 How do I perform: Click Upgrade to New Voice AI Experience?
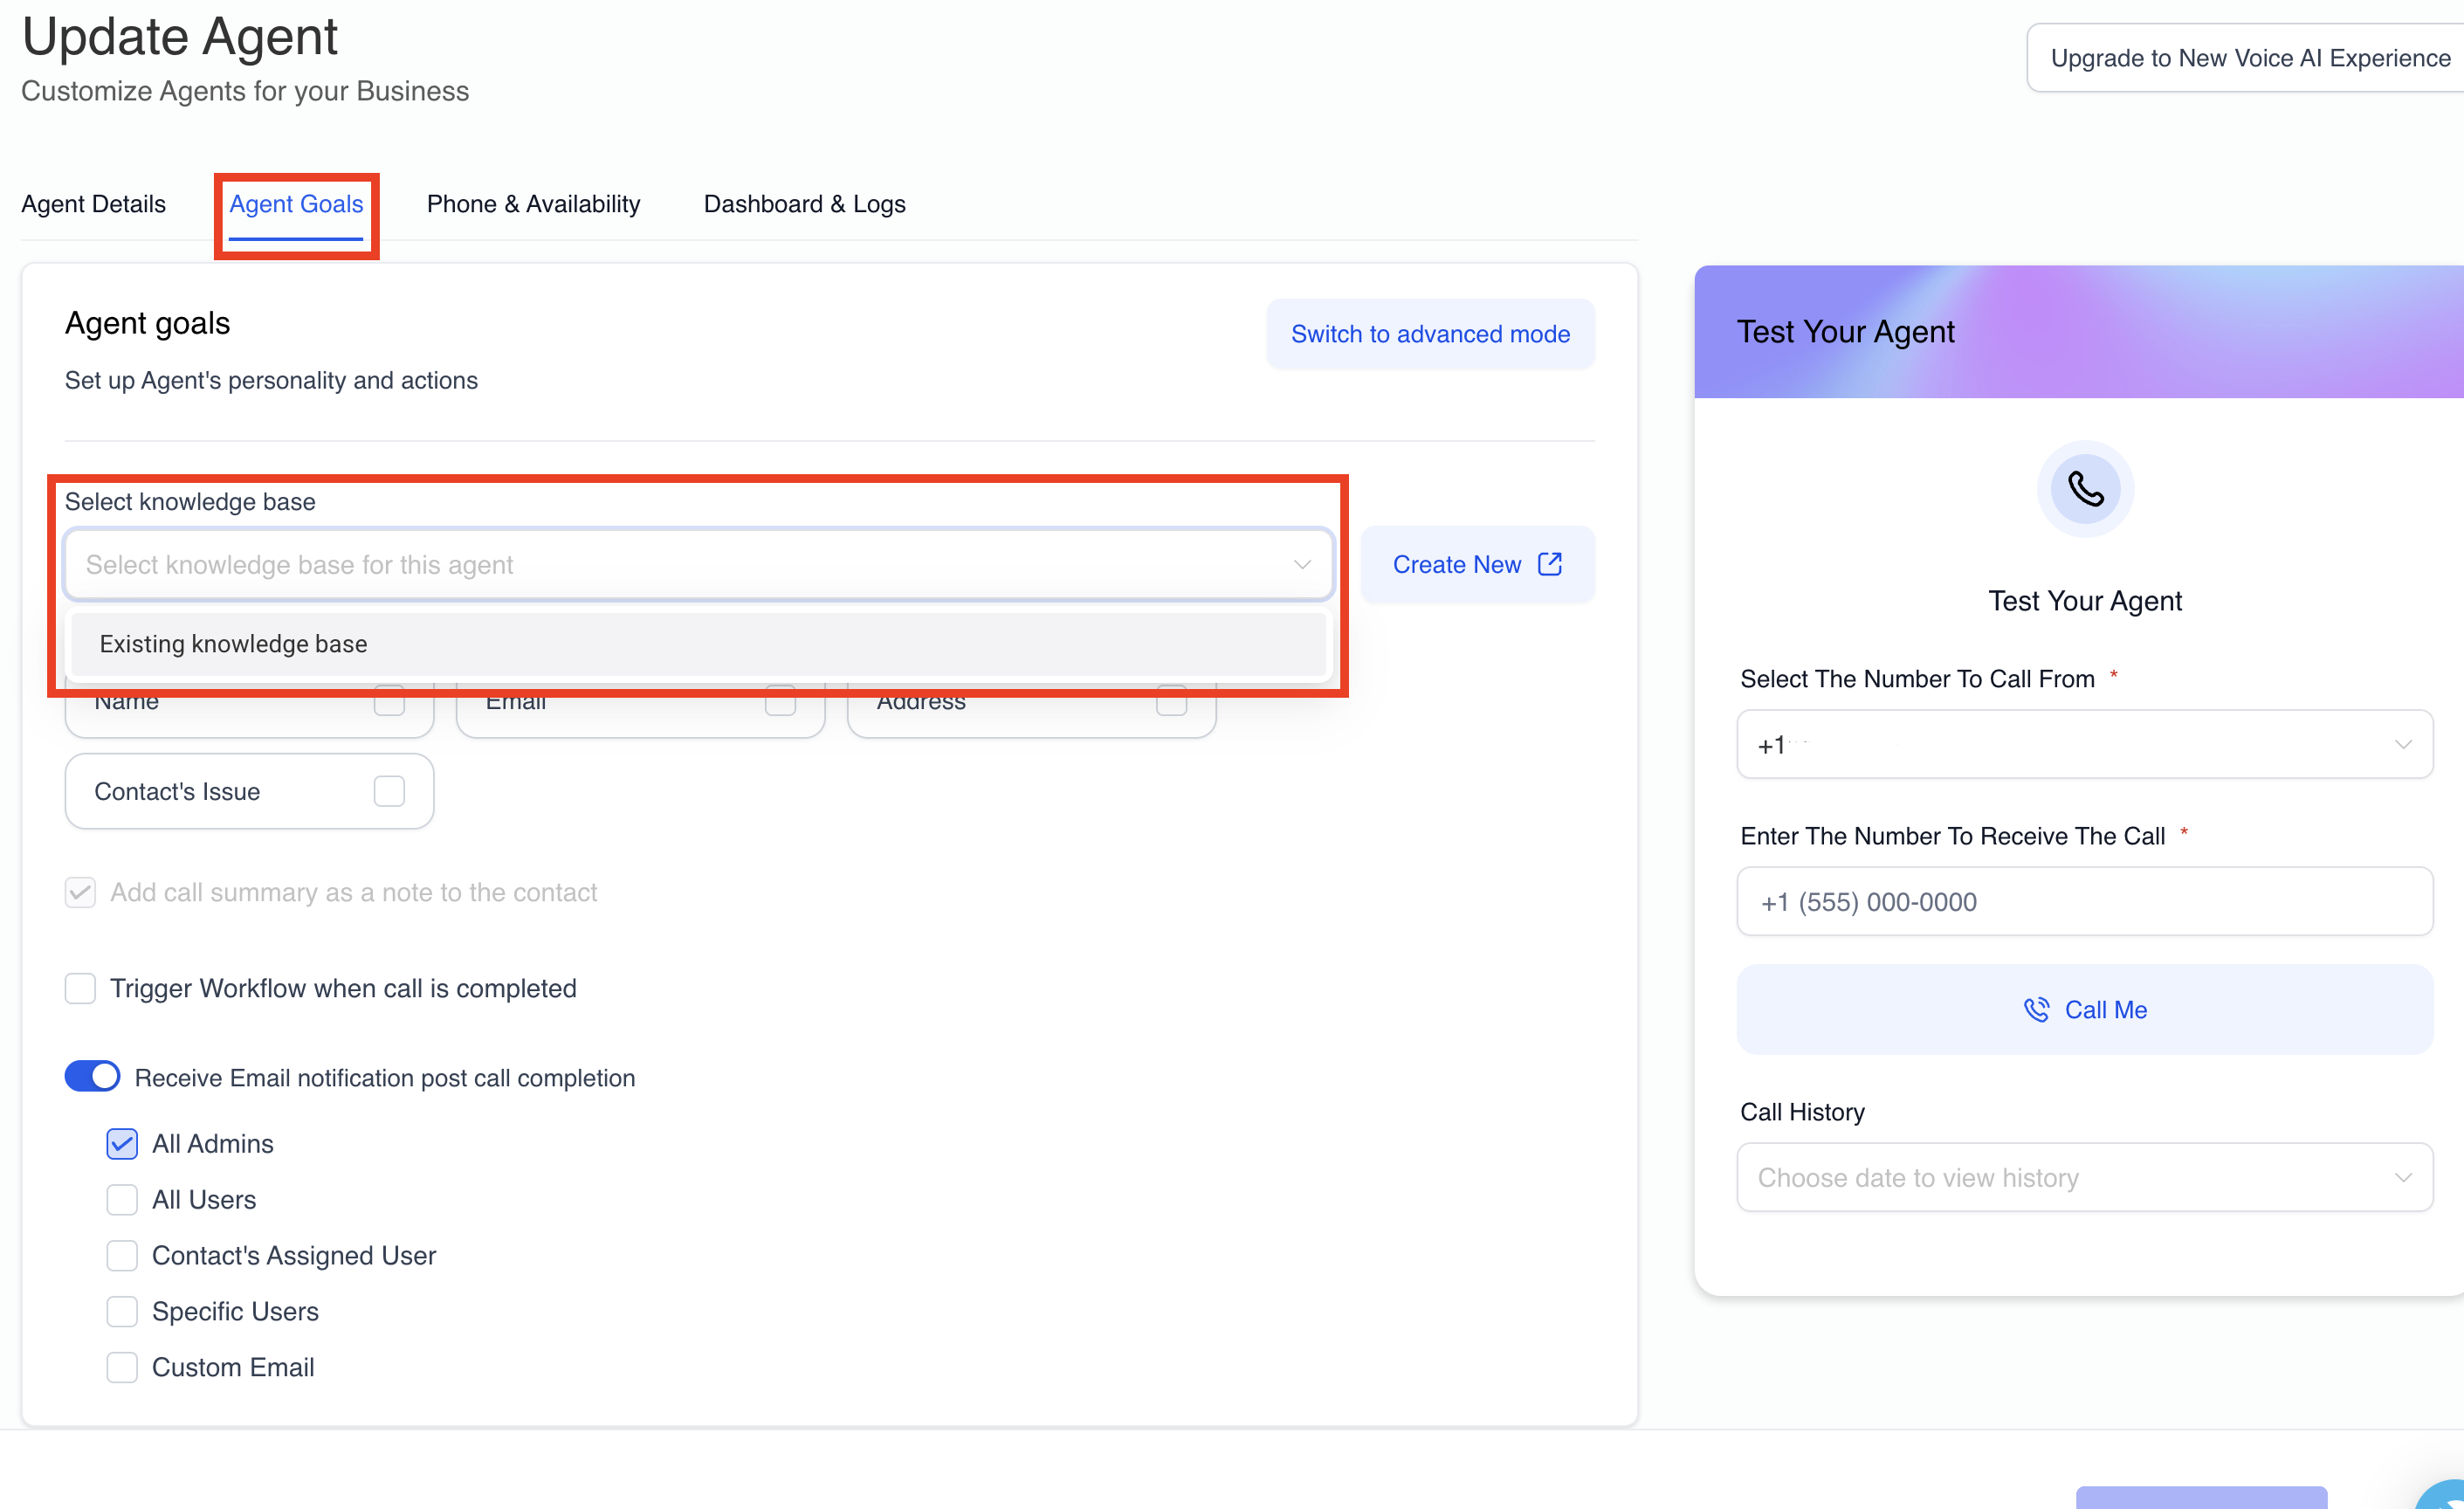tap(2250, 58)
